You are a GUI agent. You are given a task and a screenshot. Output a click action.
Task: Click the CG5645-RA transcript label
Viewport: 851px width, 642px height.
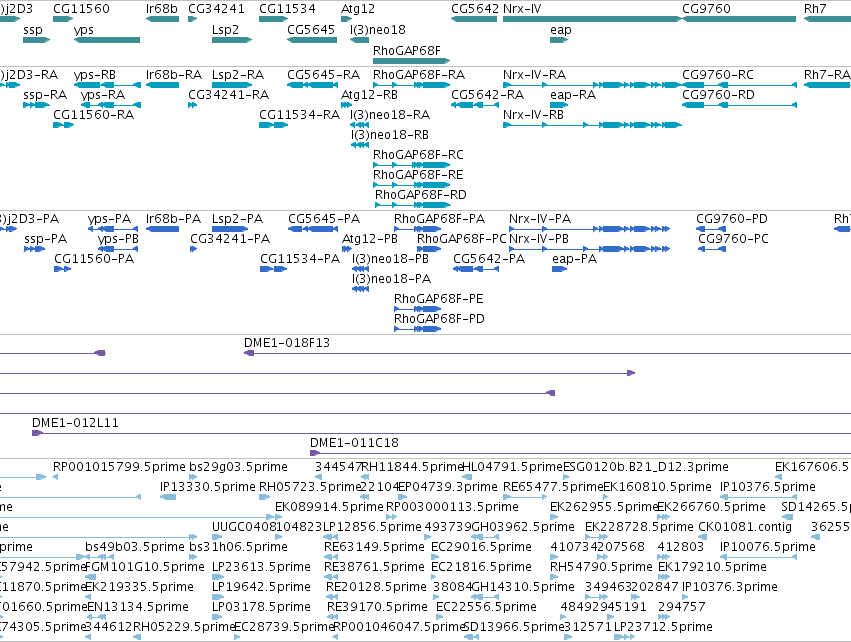pyautogui.click(x=323, y=75)
